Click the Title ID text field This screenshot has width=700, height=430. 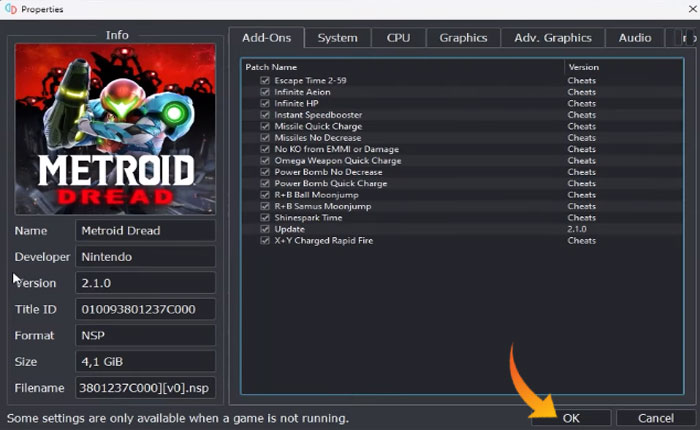(146, 309)
